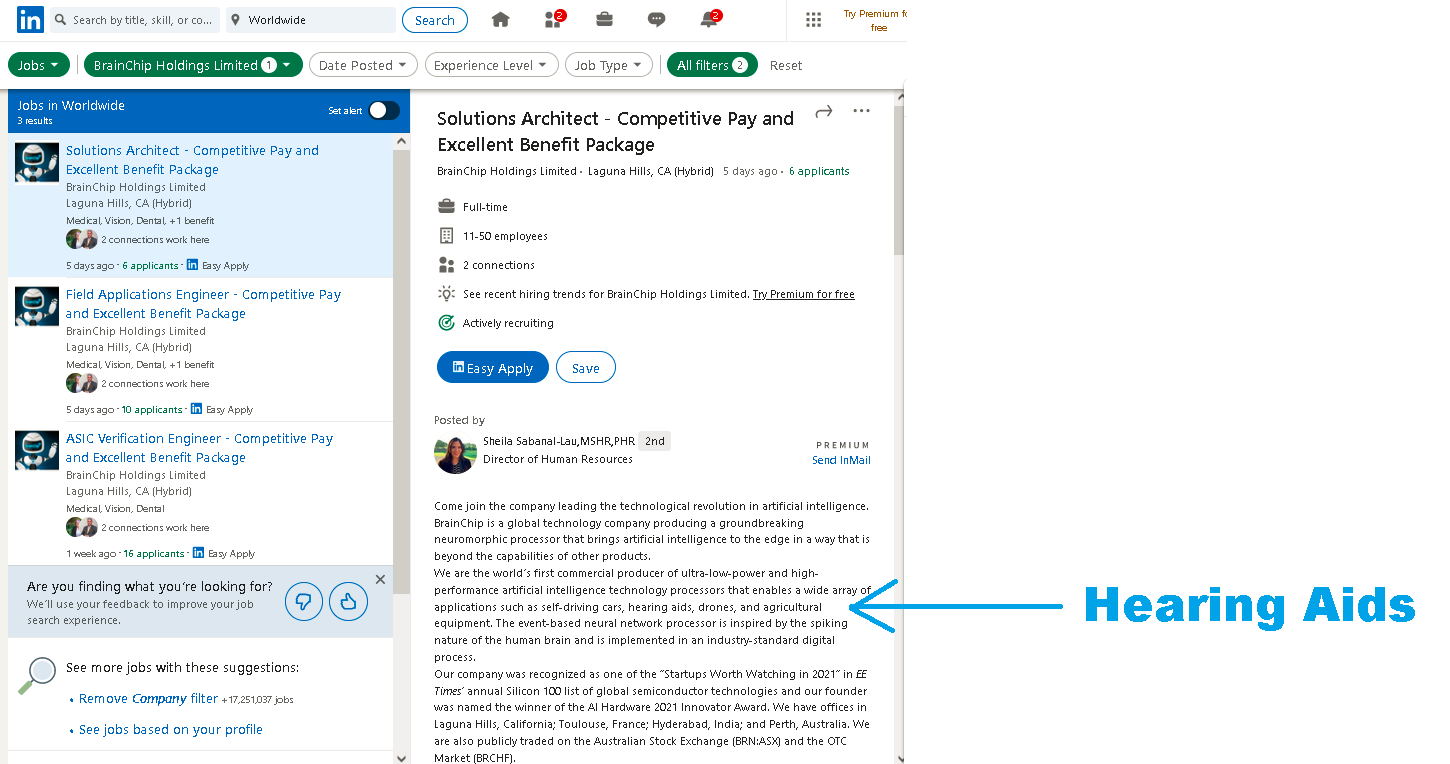
Task: Open Messaging chat bubble icon
Action: [x=657, y=20]
